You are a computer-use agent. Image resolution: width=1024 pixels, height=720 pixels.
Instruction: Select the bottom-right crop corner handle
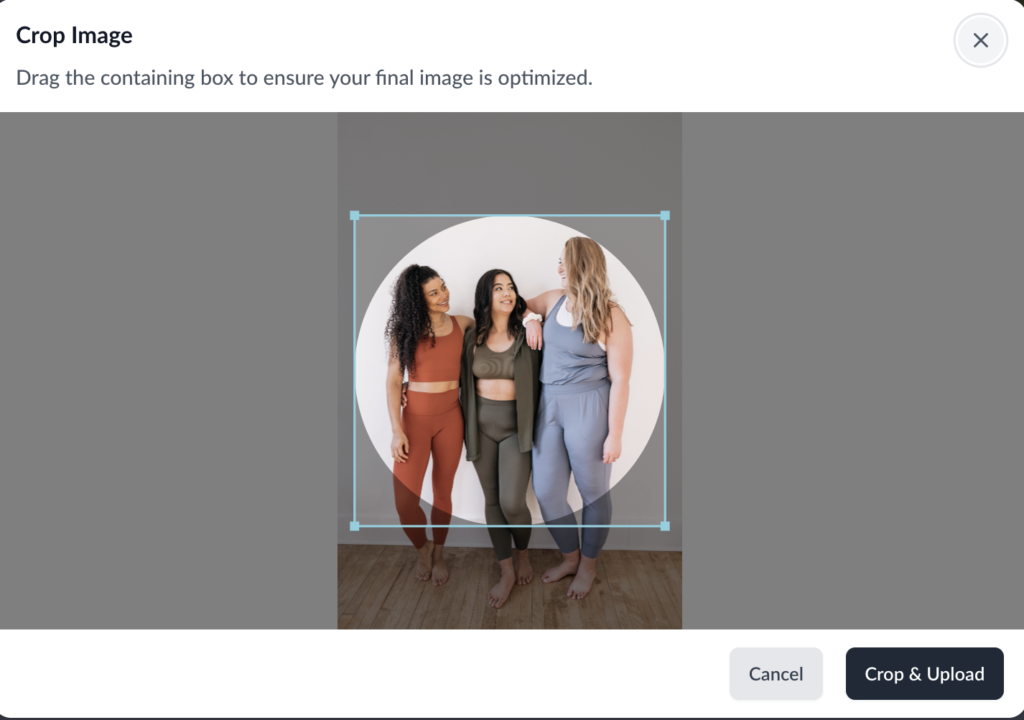pos(665,526)
